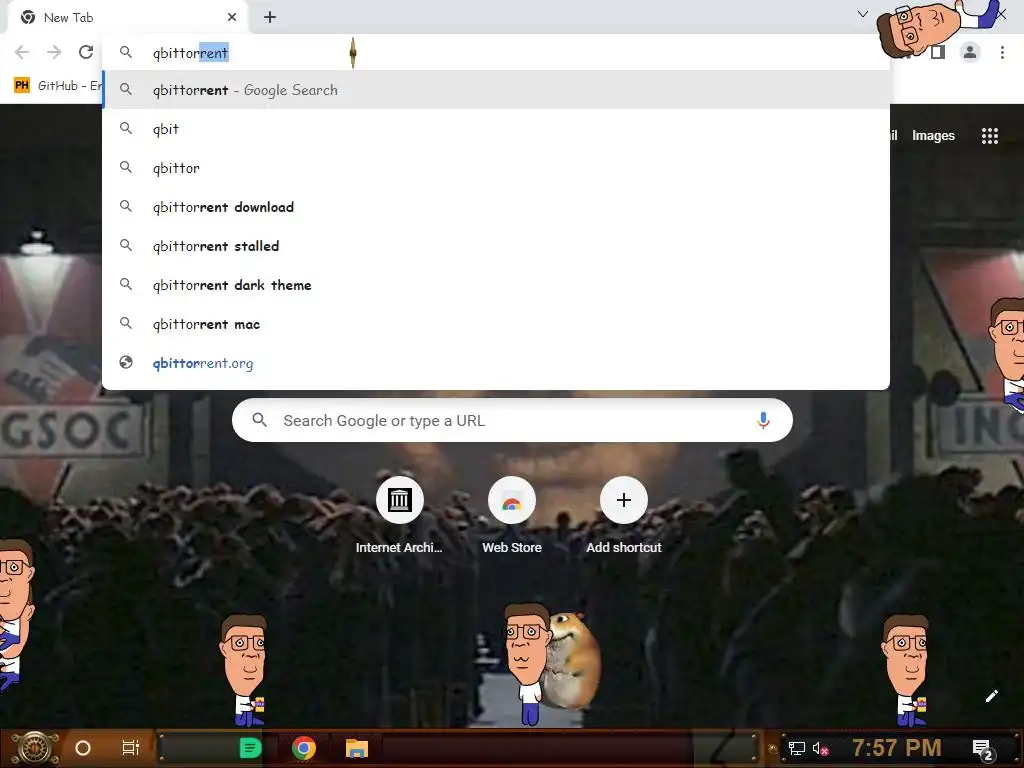Viewport: 1024px width, 768px height.
Task: Open File Explorer from the taskbar
Action: (357, 748)
